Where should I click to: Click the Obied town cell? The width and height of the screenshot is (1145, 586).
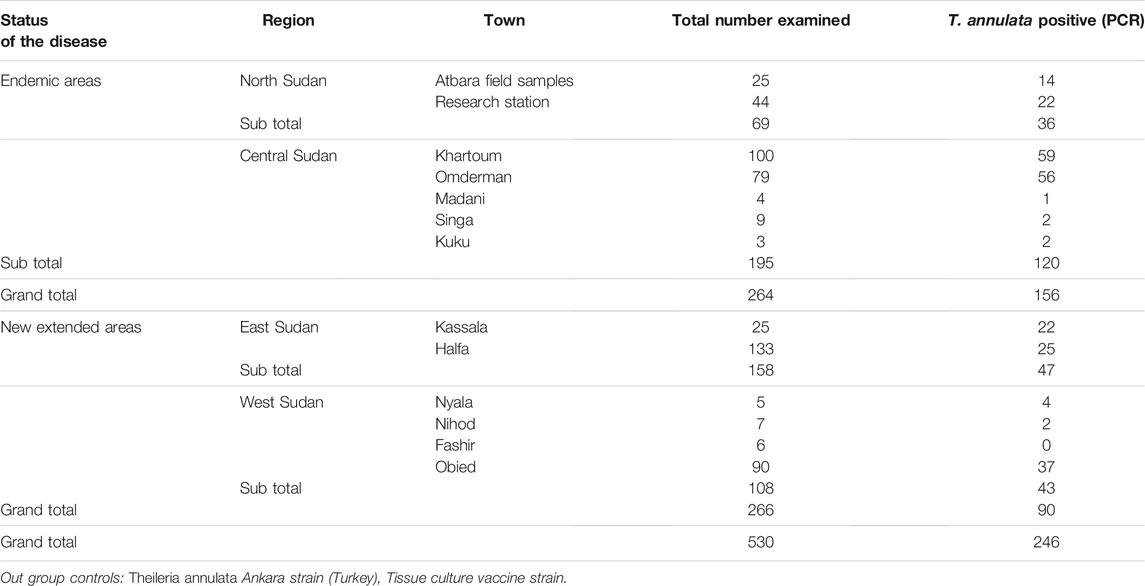455,467
